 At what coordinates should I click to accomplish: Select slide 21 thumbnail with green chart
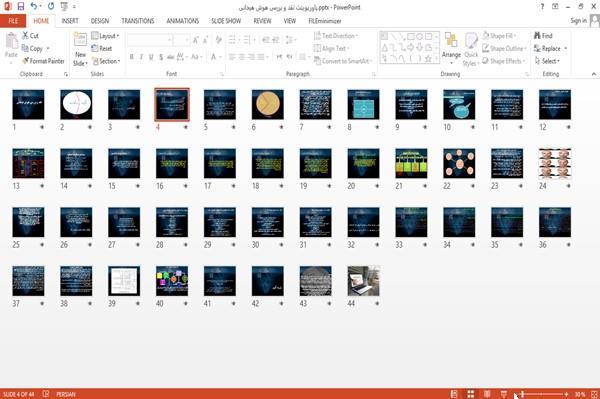pyautogui.click(x=411, y=163)
